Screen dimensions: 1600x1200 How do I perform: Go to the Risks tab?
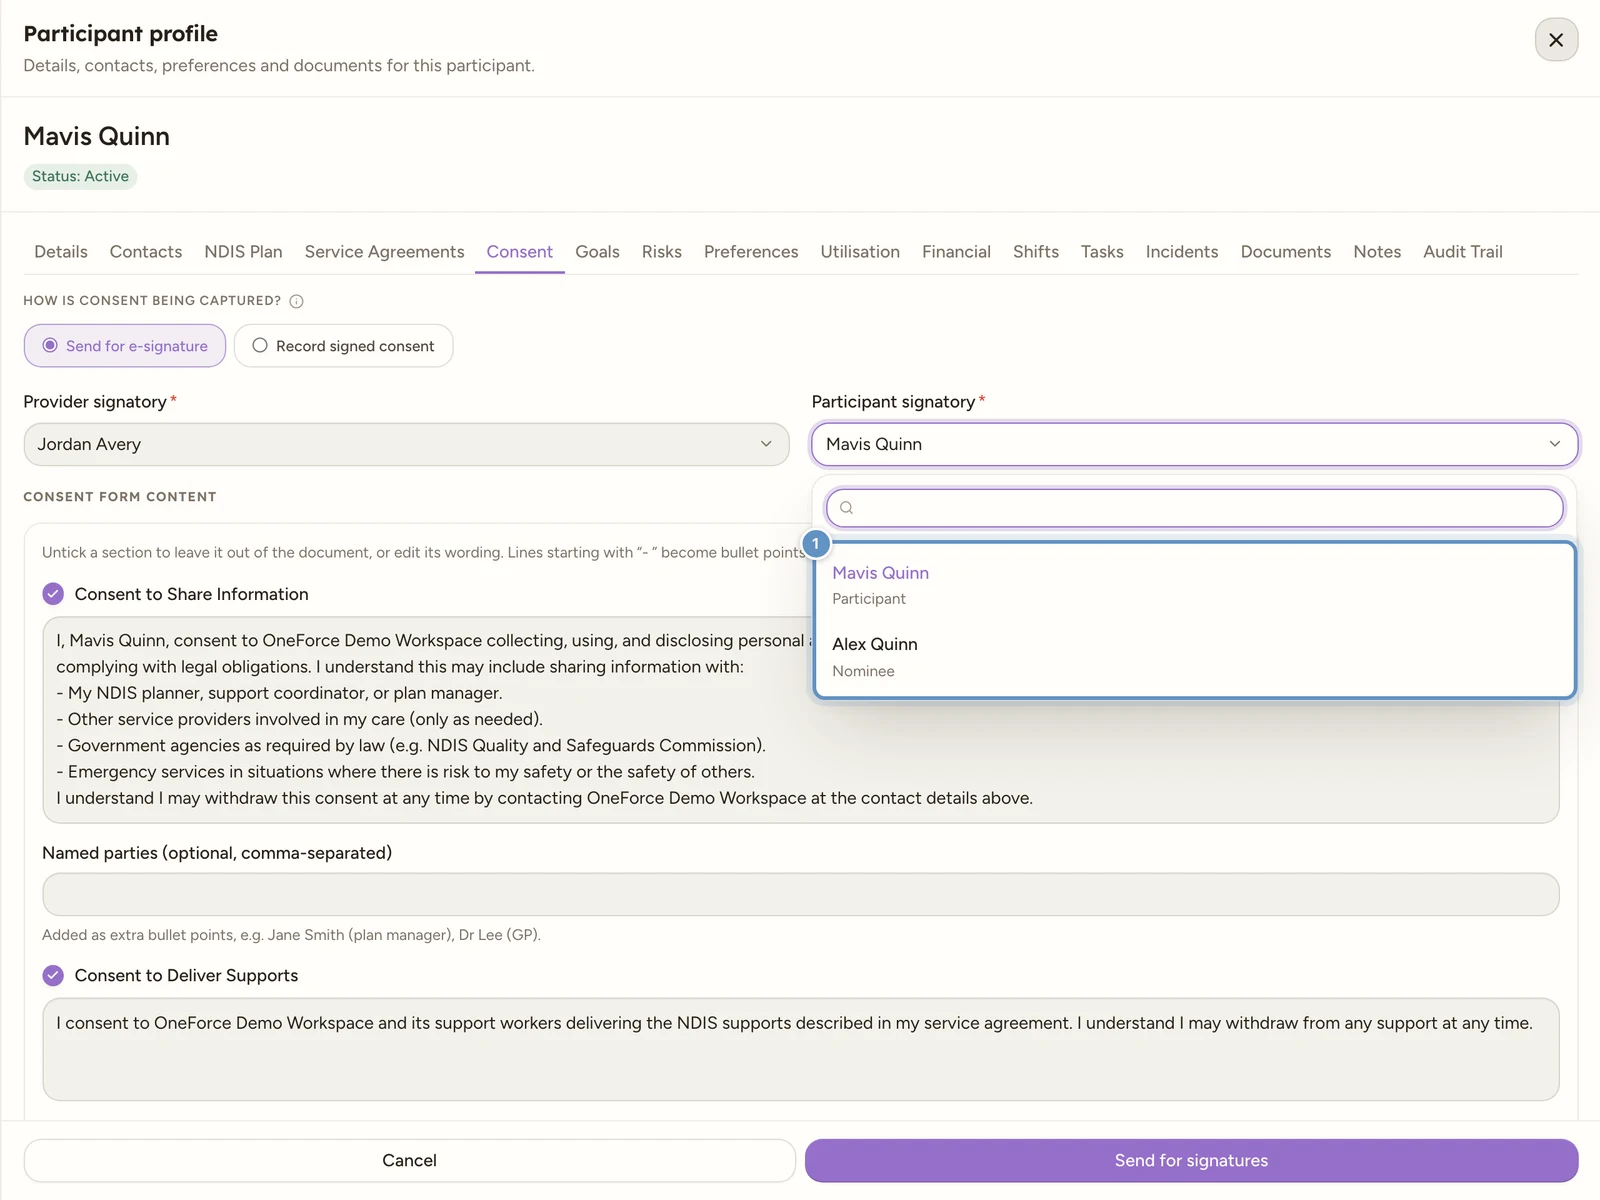pos(662,252)
